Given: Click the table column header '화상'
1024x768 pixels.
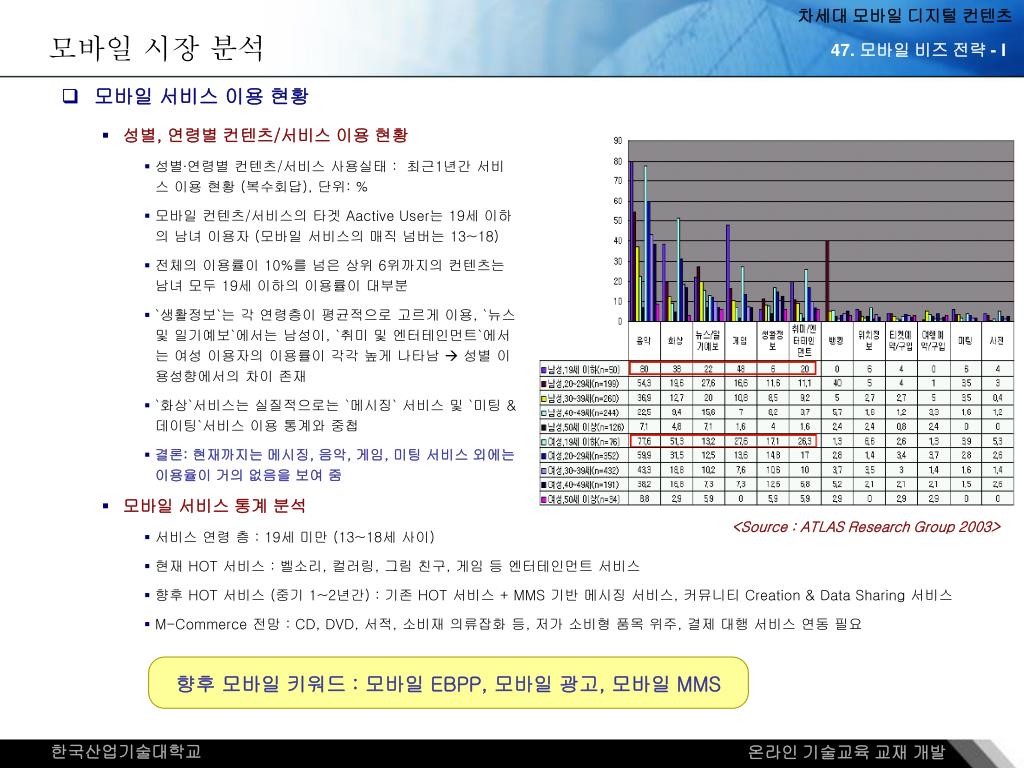Looking at the screenshot, I should (x=675, y=340).
